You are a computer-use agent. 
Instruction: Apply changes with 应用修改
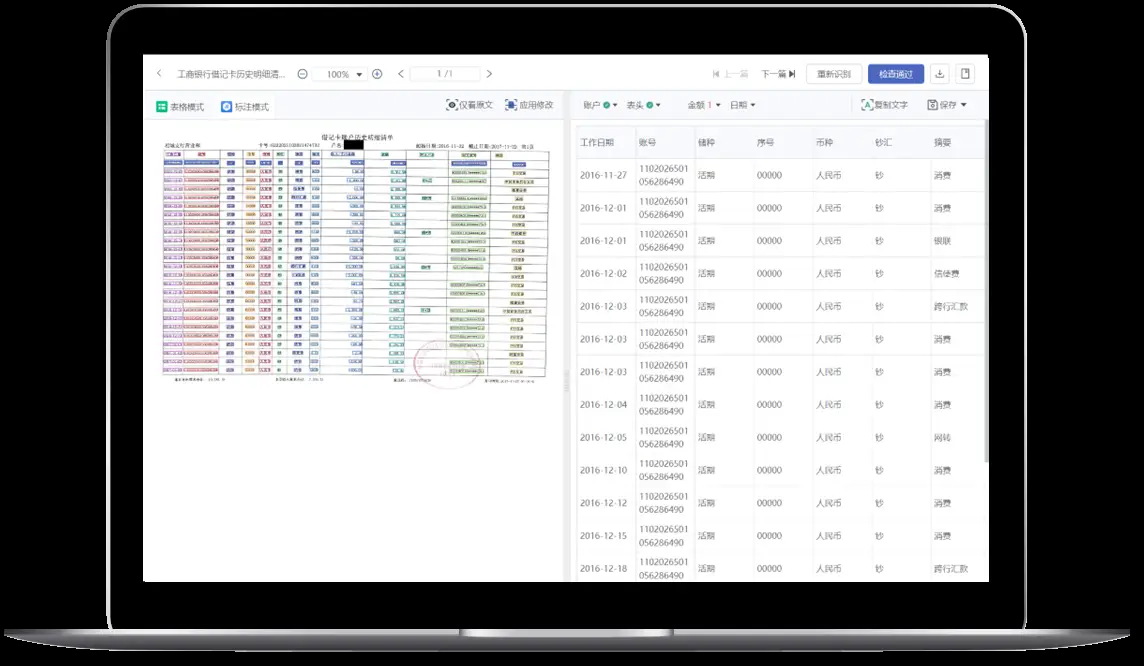[529, 105]
